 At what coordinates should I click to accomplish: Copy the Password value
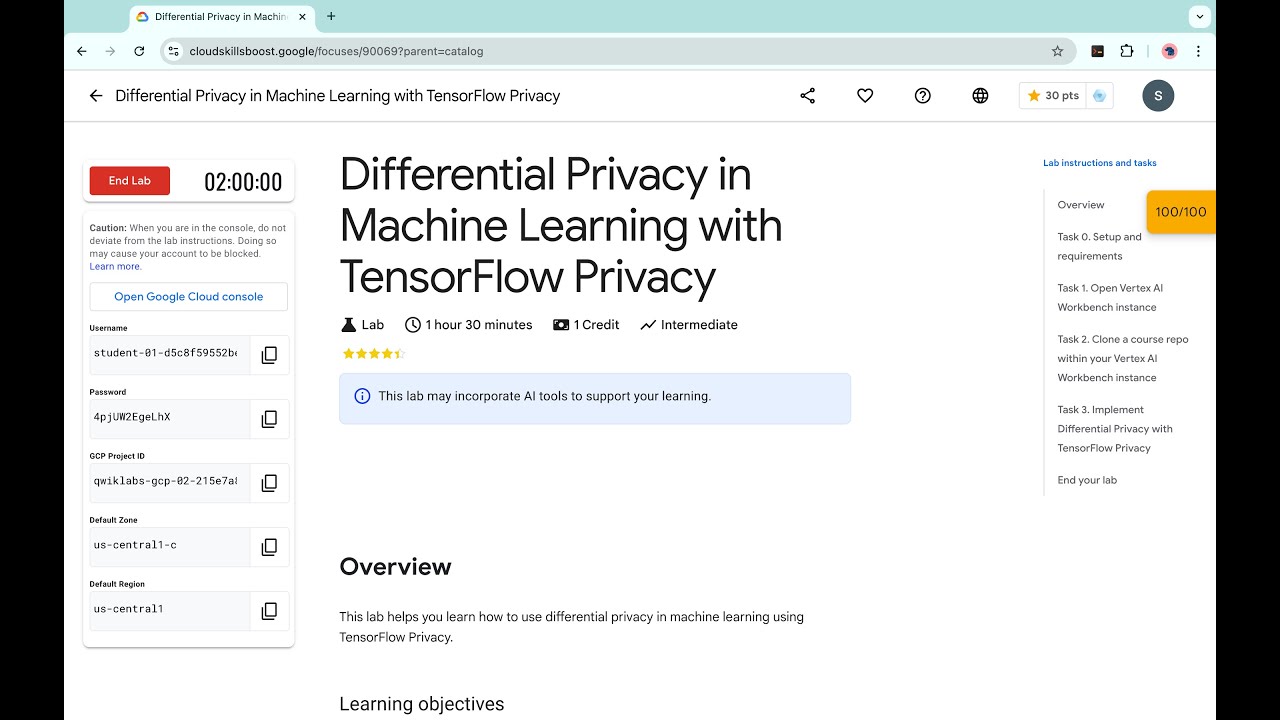point(269,419)
